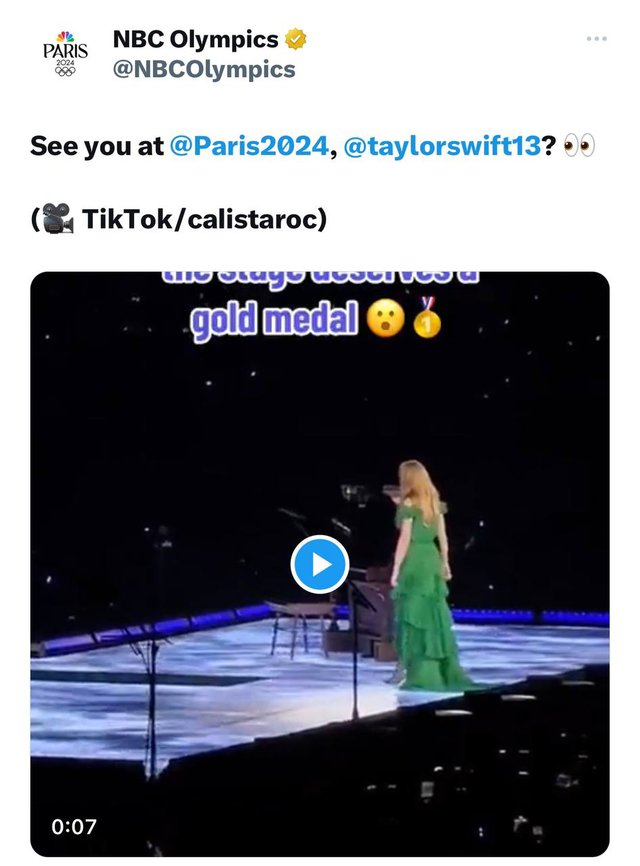Click the NBC Olympics display name
Screen dimensions: 640x866
point(195,39)
